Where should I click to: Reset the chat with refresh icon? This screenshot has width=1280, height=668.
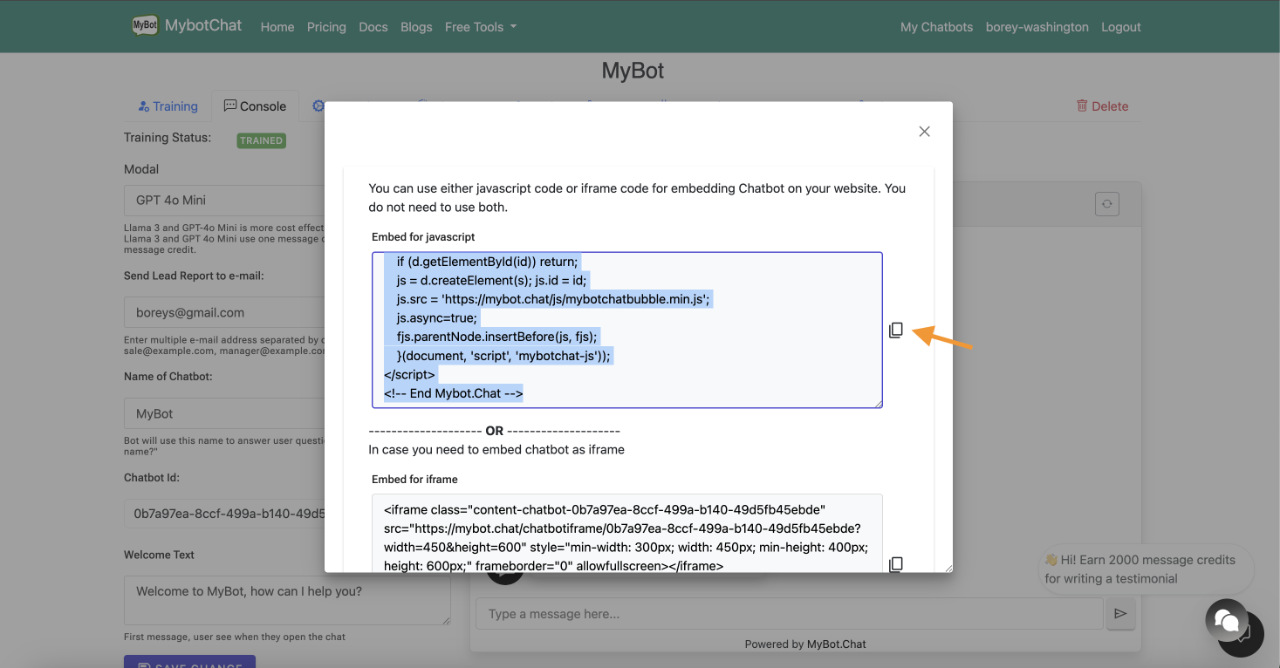click(1106, 204)
